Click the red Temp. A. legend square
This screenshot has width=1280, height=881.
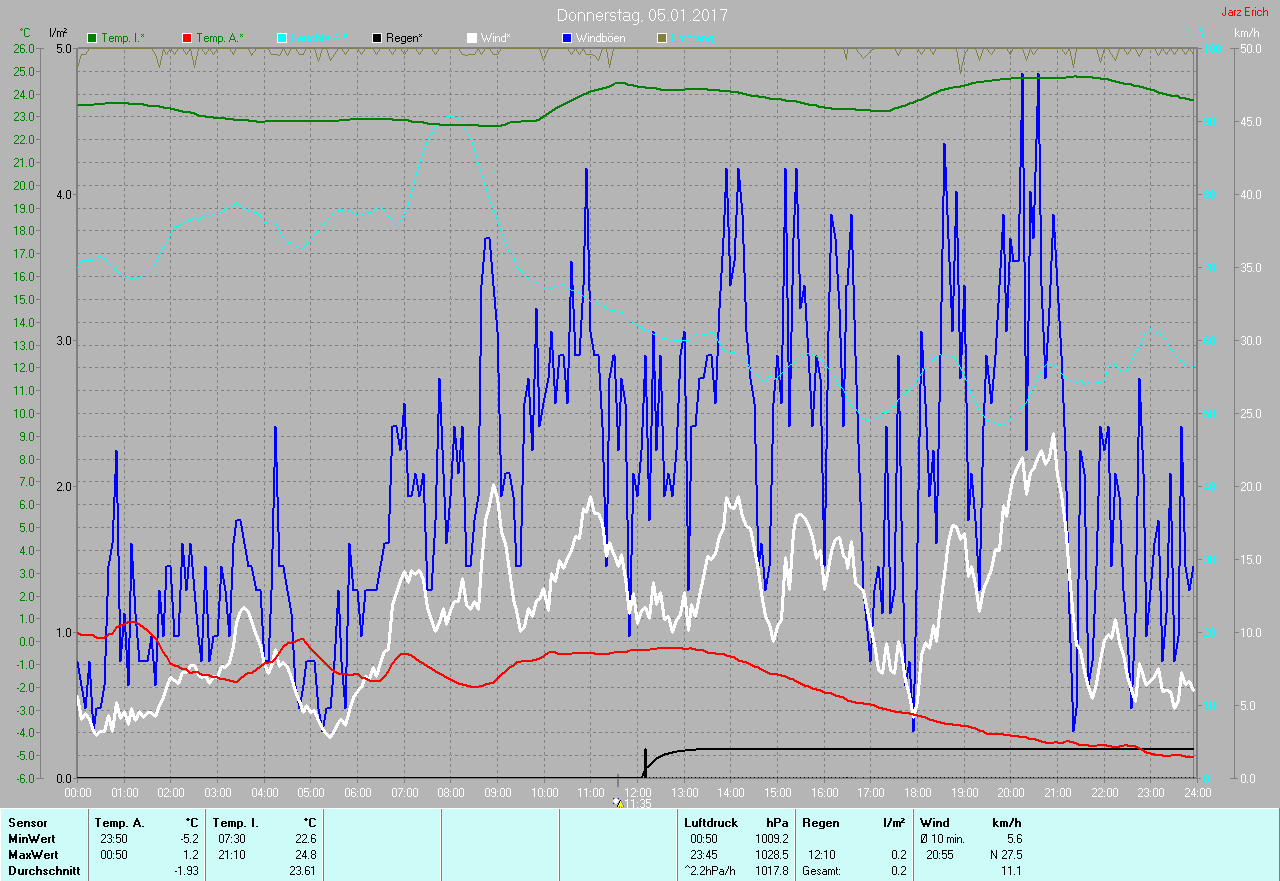[x=188, y=38]
